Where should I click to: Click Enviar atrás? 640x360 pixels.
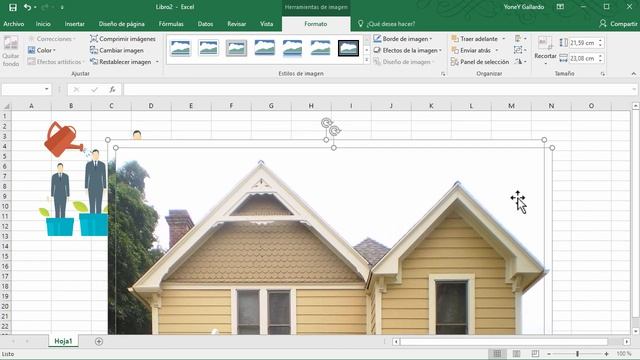(x=471, y=50)
